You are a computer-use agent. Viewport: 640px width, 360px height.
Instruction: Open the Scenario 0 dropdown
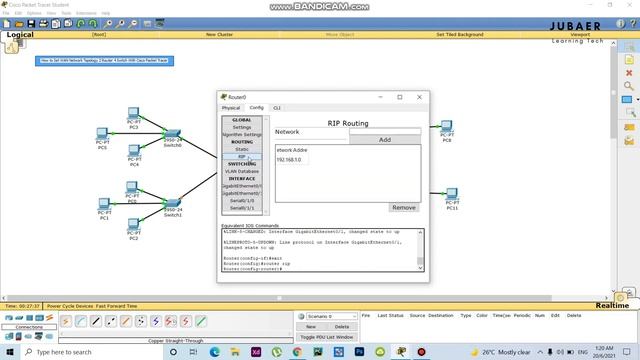pyautogui.click(x=331, y=316)
